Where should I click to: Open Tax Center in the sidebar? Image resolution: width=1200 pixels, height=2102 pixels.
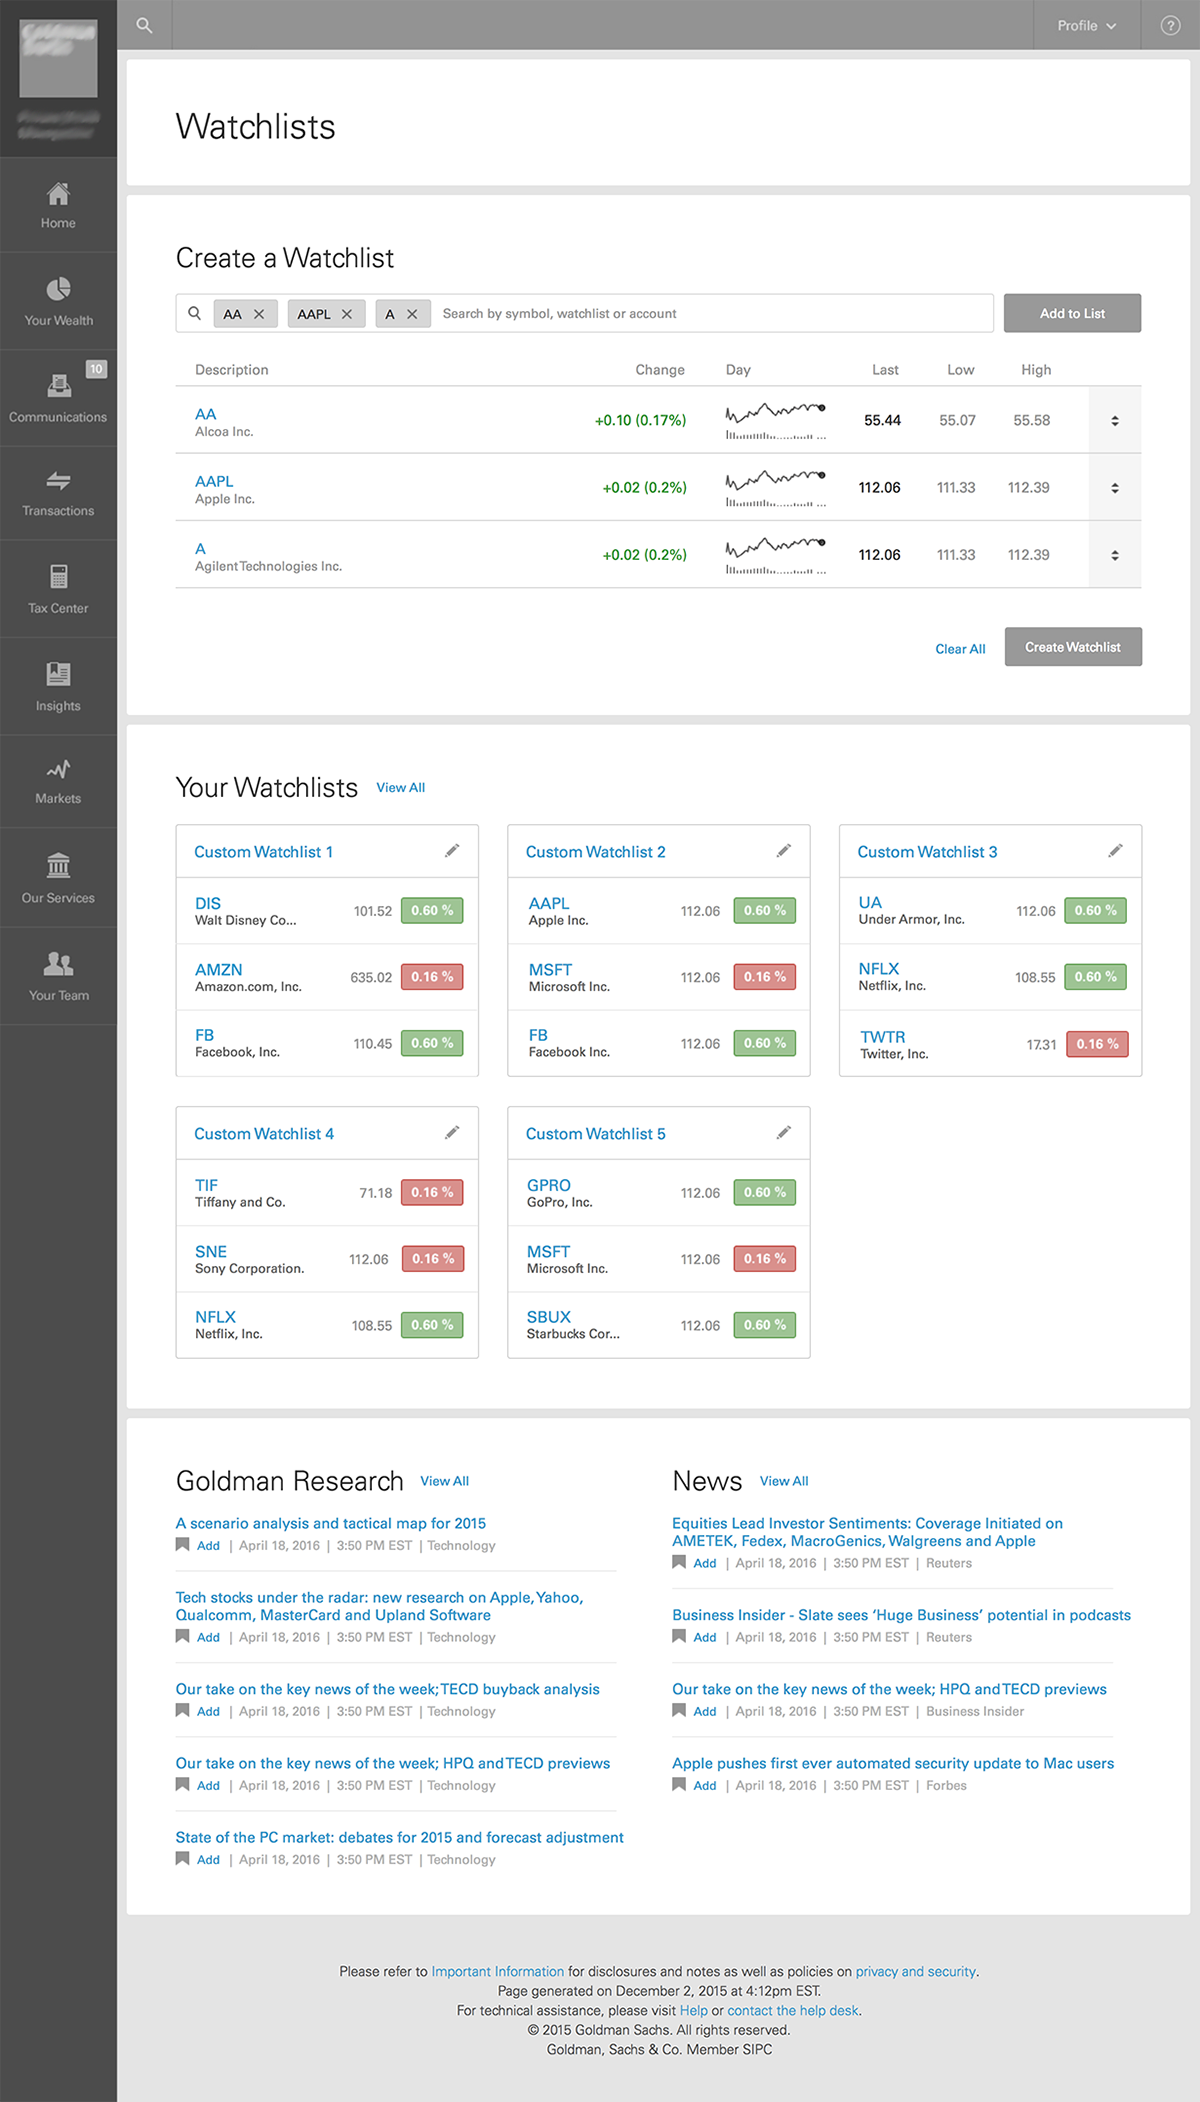click(x=58, y=590)
